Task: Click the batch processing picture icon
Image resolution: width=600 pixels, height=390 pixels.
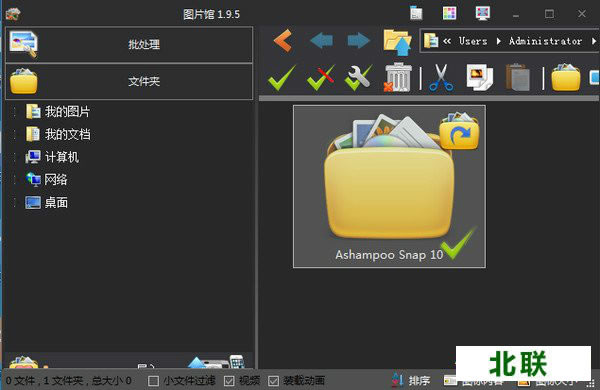Action: click(23, 44)
